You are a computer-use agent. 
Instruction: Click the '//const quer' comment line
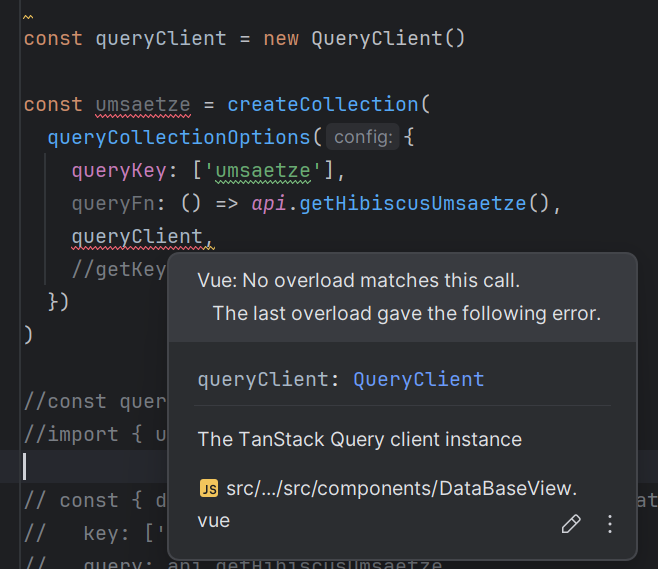[95, 402]
